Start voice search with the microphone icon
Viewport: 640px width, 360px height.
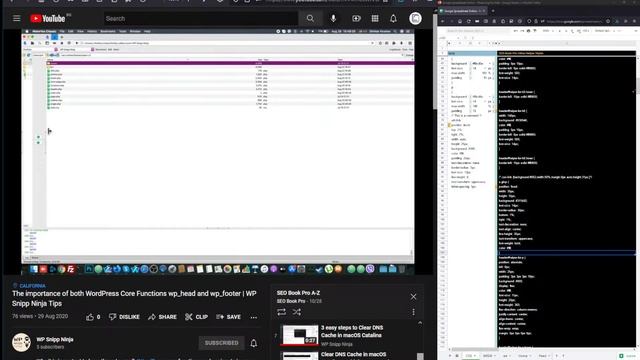(x=333, y=18)
